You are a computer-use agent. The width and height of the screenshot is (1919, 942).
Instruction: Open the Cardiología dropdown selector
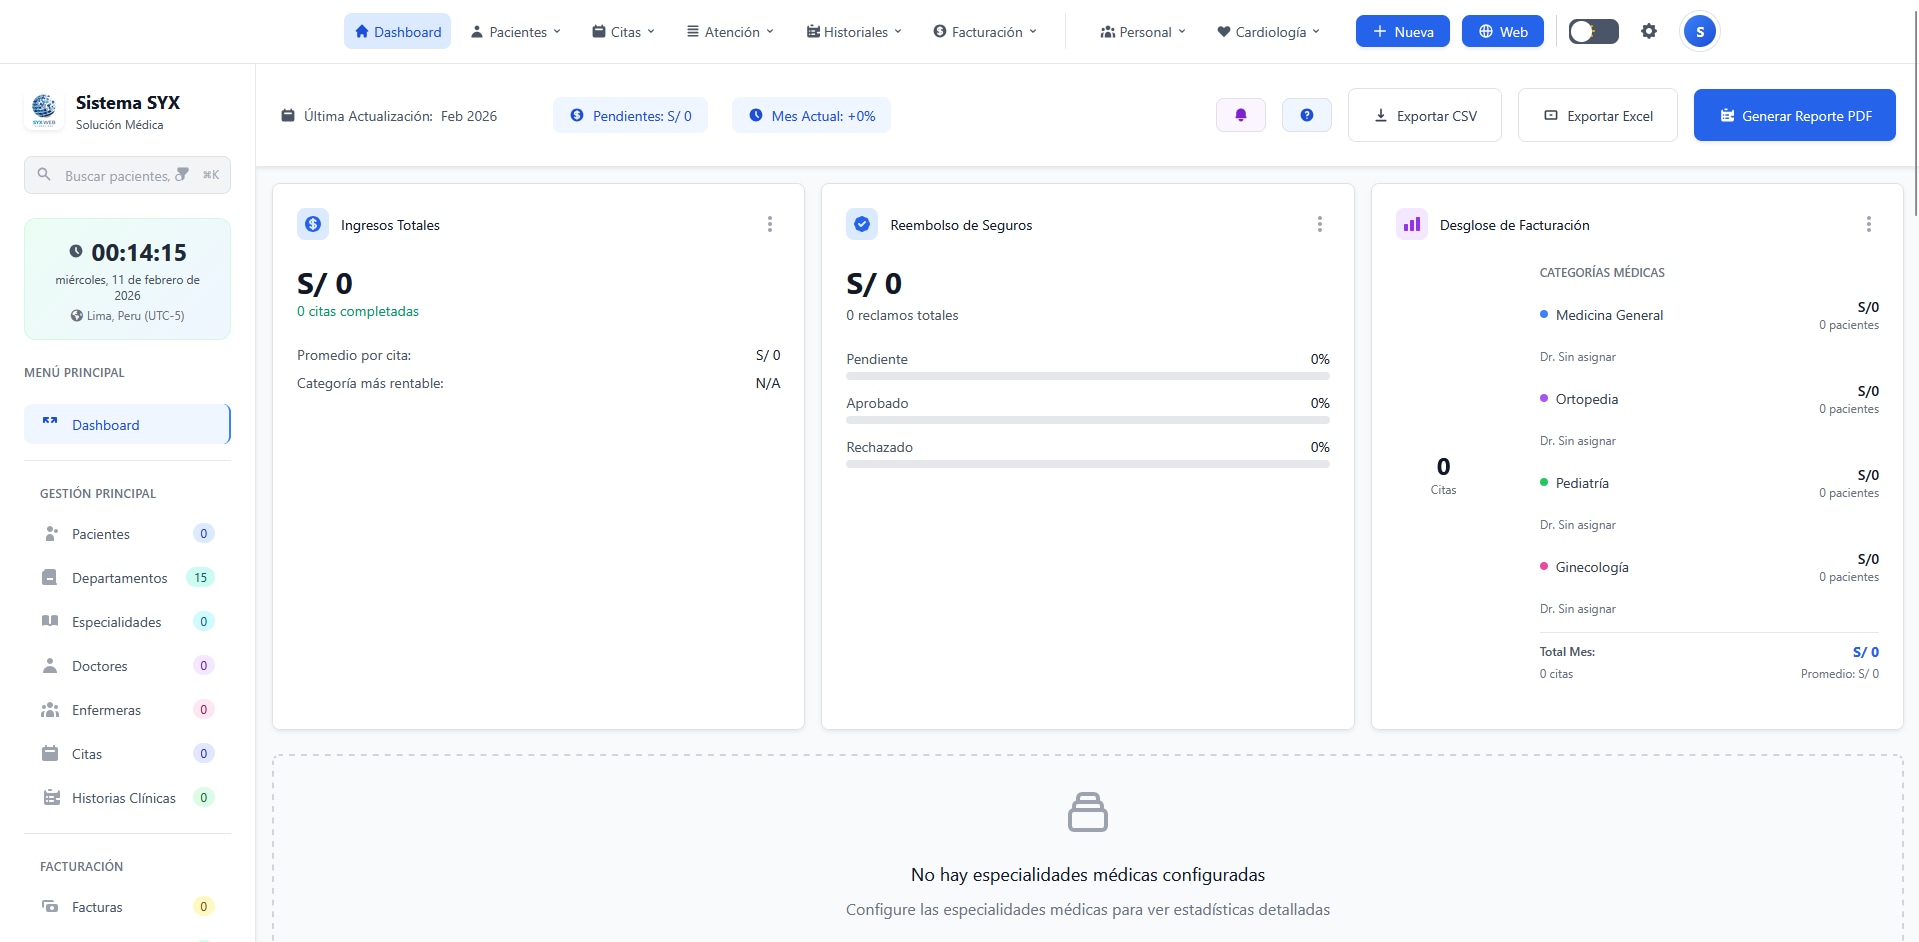tap(1268, 31)
